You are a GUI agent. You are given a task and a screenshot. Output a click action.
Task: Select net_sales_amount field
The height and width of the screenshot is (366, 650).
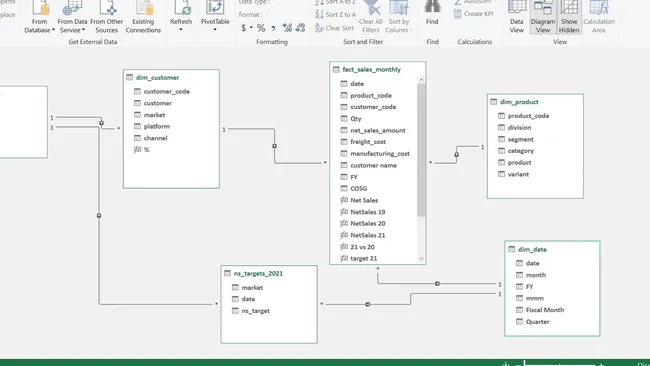point(378,131)
